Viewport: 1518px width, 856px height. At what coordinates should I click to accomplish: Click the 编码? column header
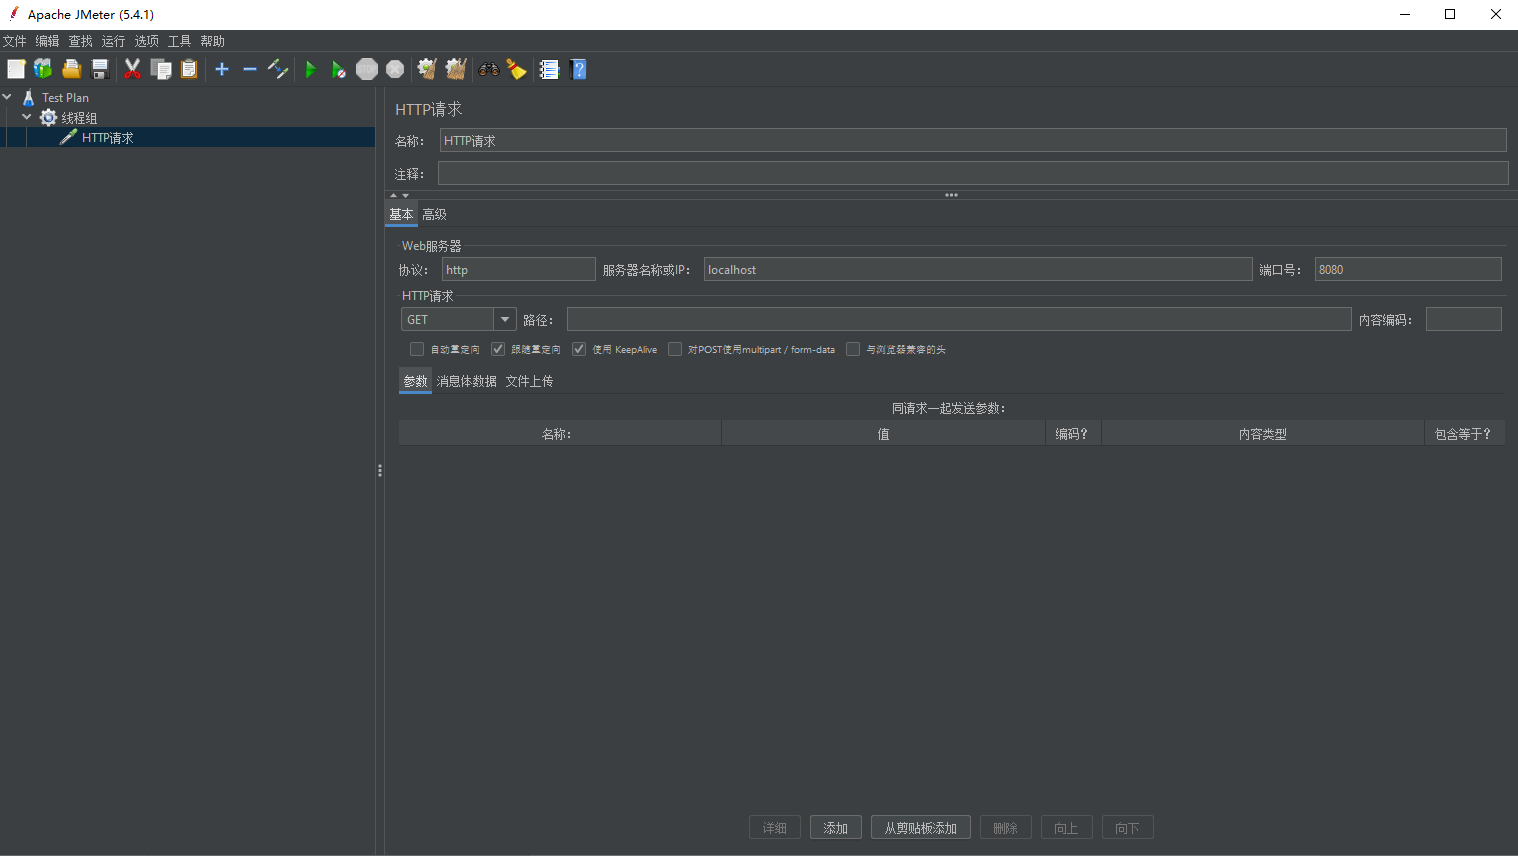[1074, 434]
